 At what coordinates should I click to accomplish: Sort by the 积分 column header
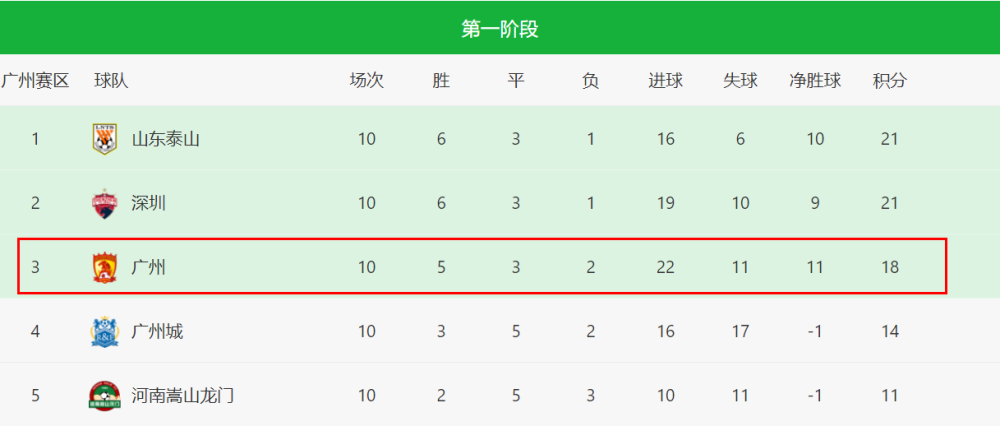point(890,81)
